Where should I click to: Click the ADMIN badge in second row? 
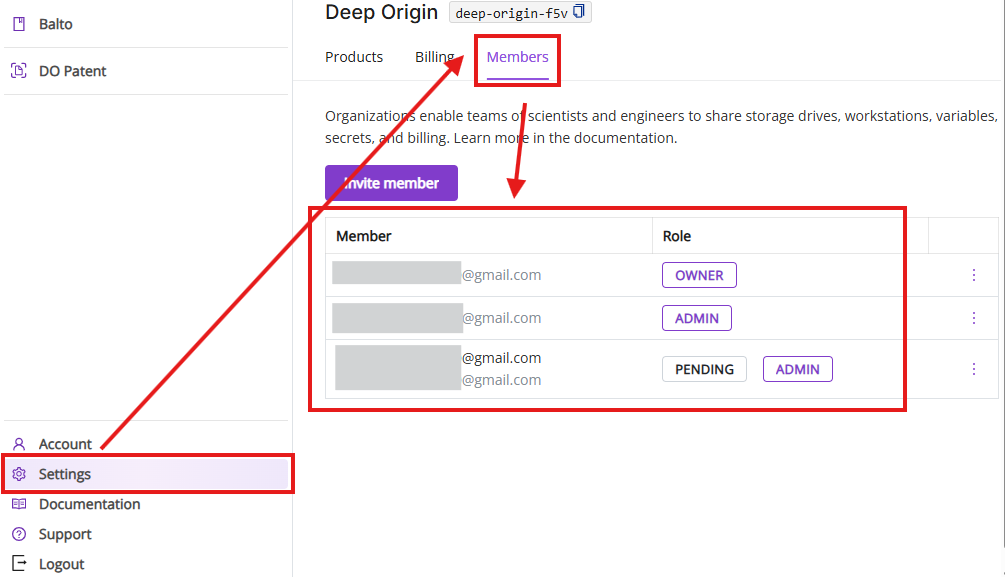pyautogui.click(x=697, y=318)
